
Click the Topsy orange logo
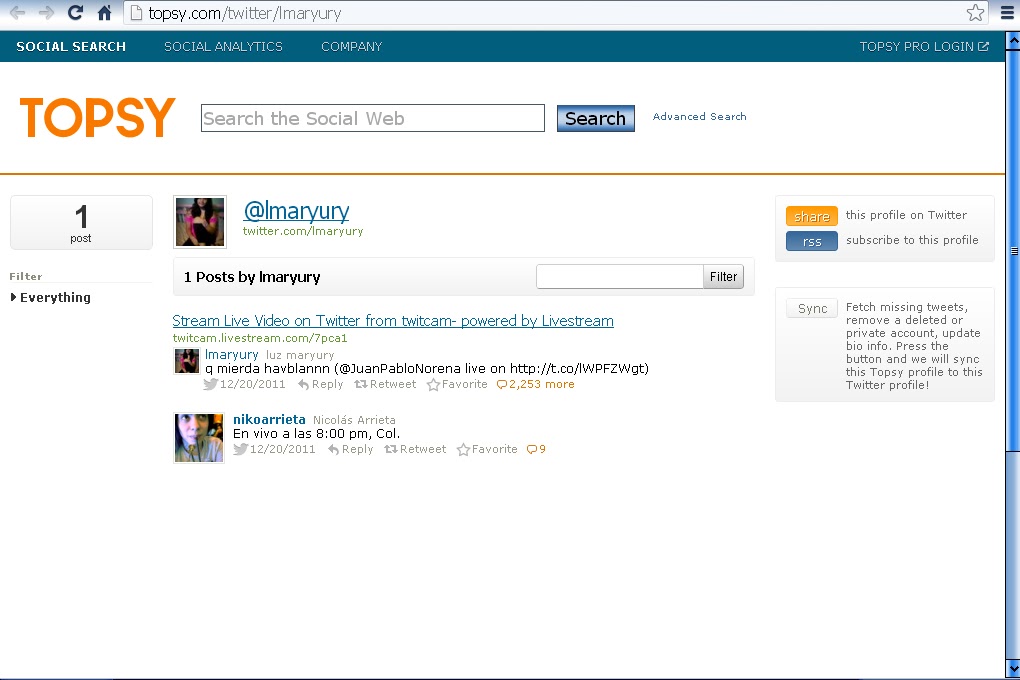(98, 118)
